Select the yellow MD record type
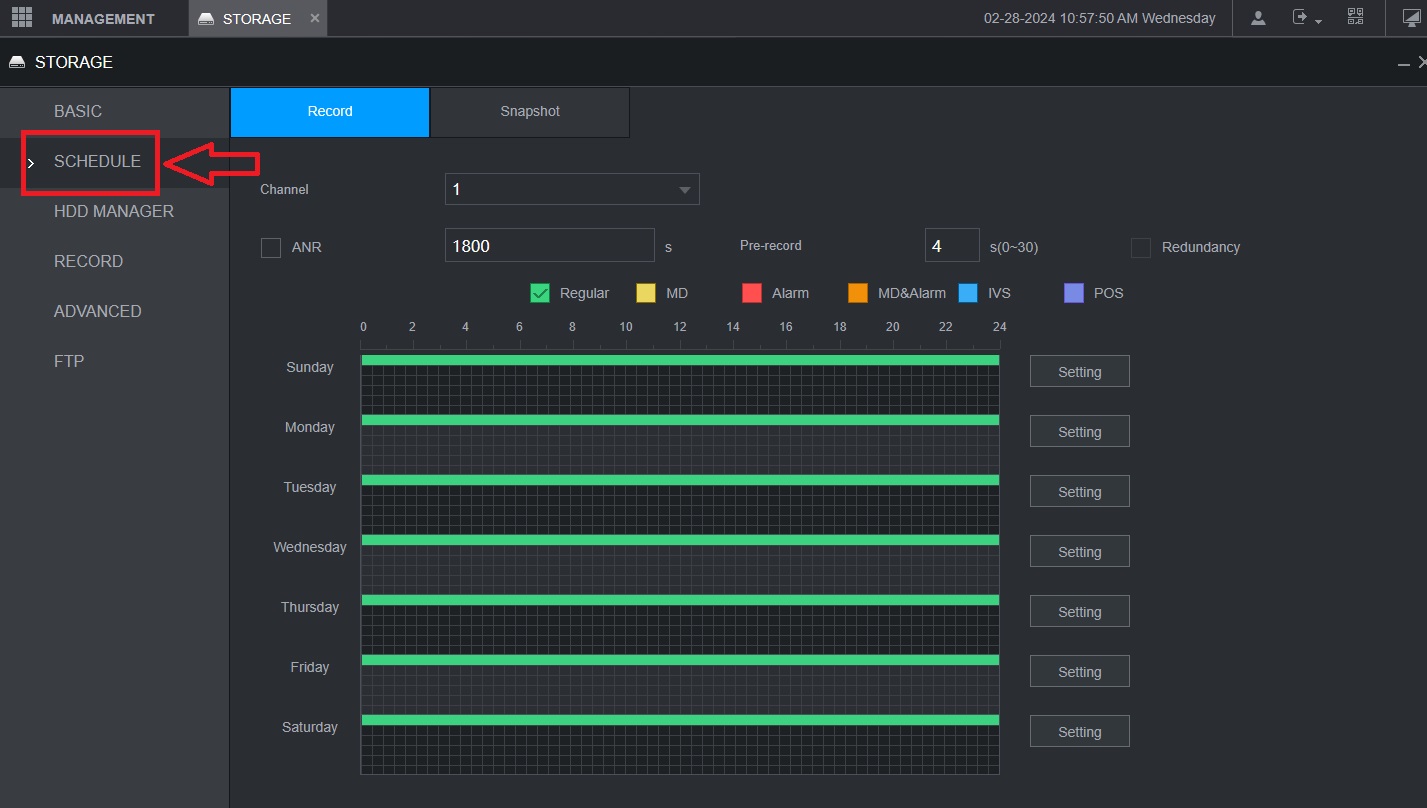 (x=646, y=293)
